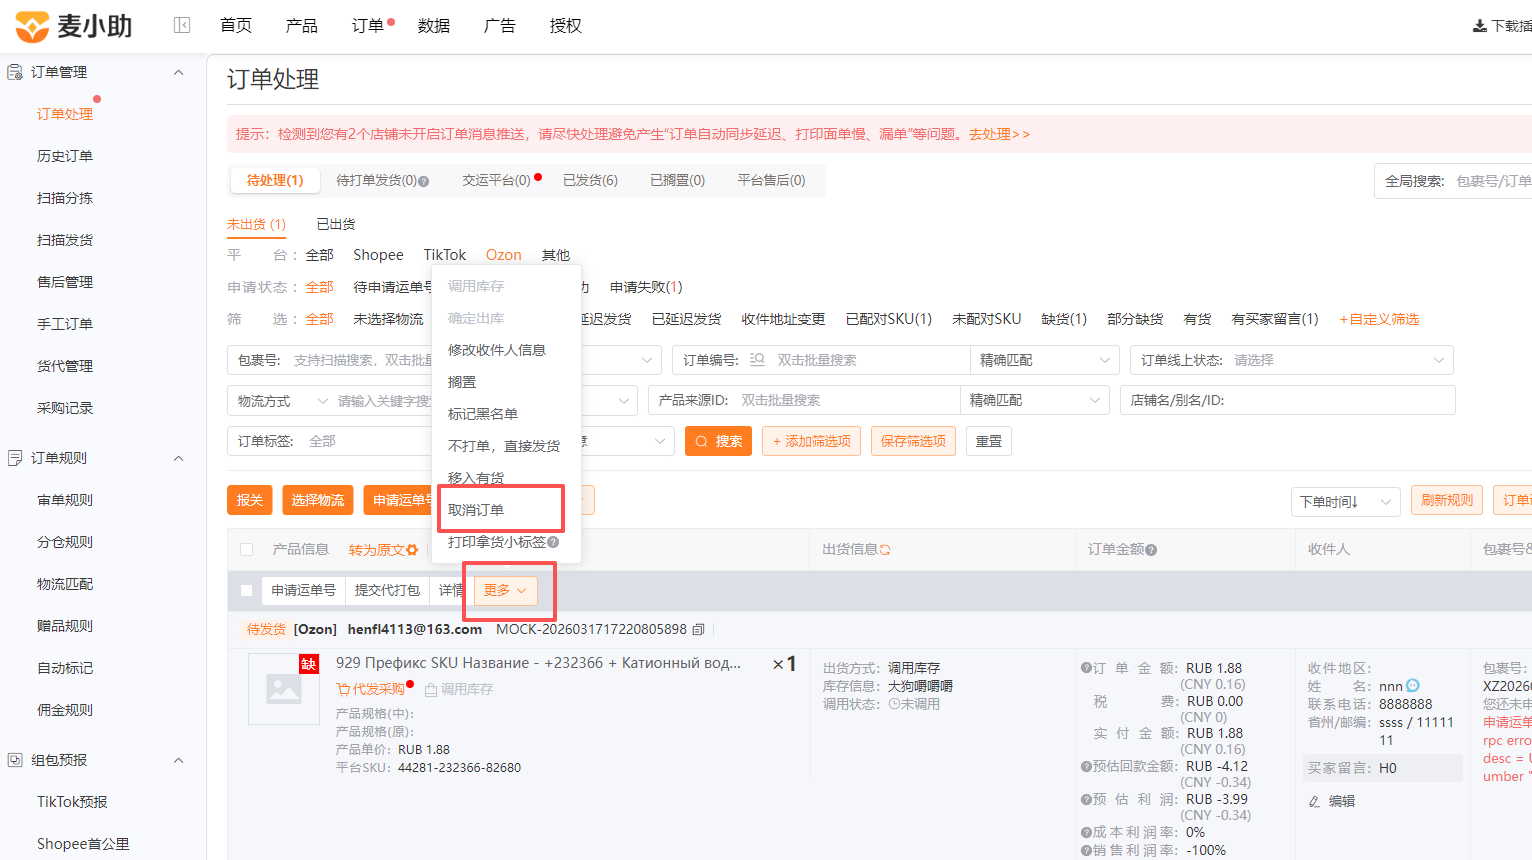The image size is (1532, 860).
Task: Open the 更多 dropdown button
Action: click(x=505, y=590)
